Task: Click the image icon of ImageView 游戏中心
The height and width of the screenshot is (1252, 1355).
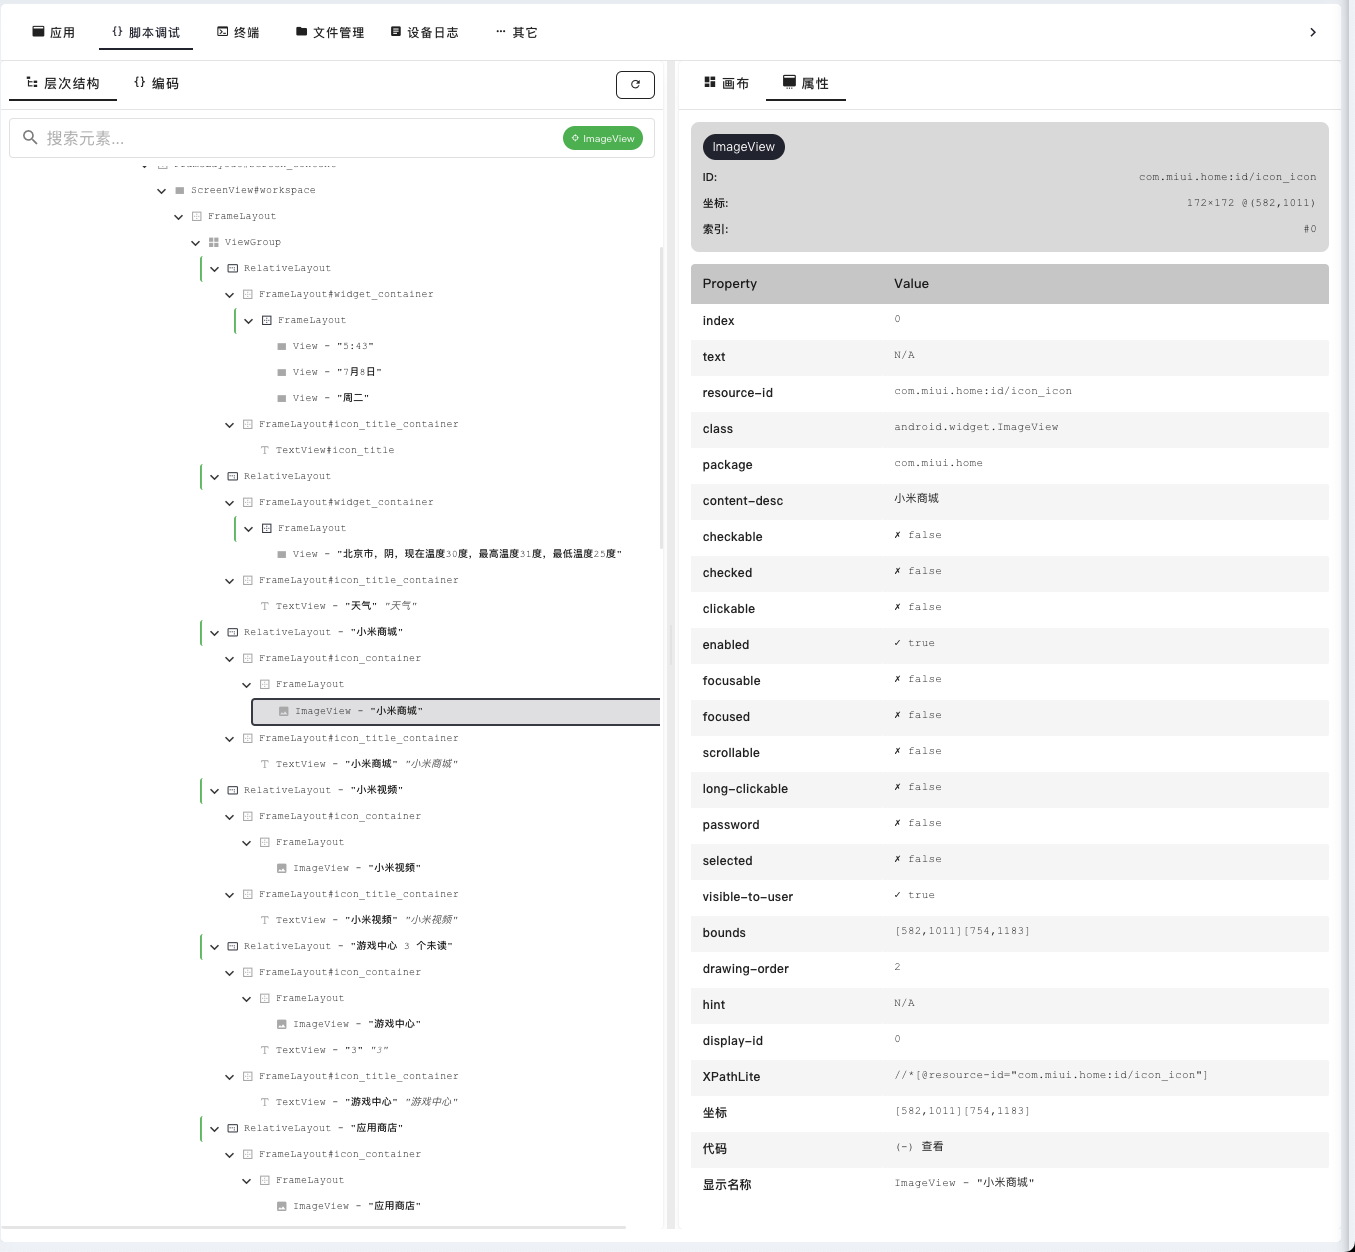Action: click(x=282, y=1024)
